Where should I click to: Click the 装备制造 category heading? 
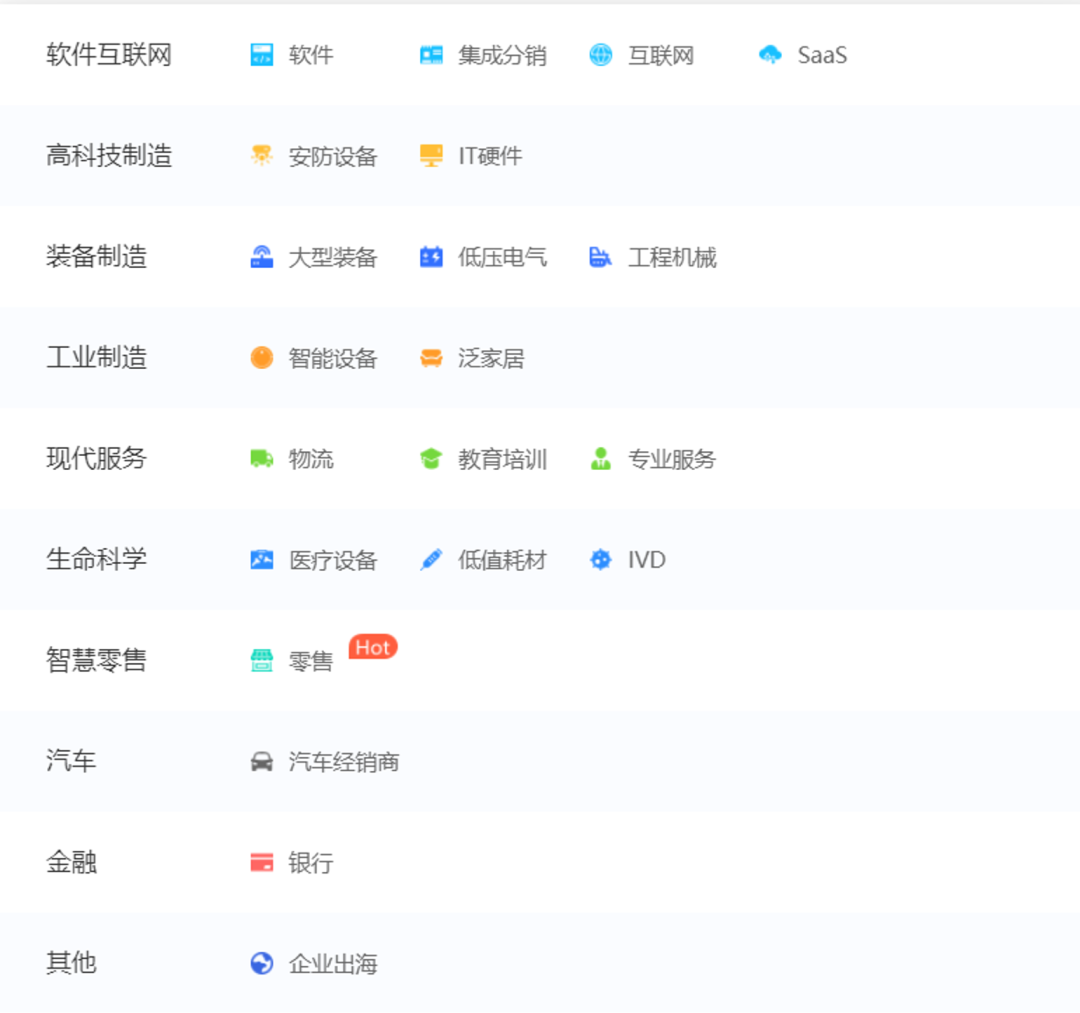[96, 257]
